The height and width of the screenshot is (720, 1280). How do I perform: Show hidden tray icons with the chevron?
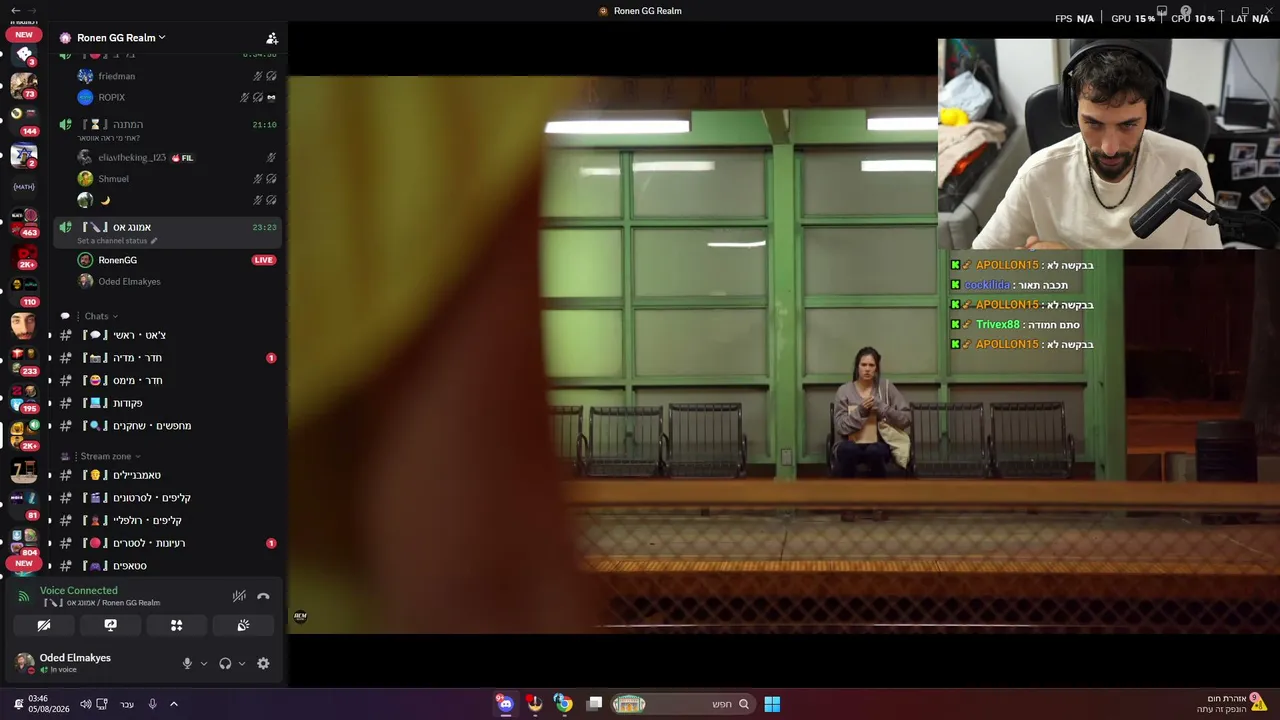[x=174, y=704]
